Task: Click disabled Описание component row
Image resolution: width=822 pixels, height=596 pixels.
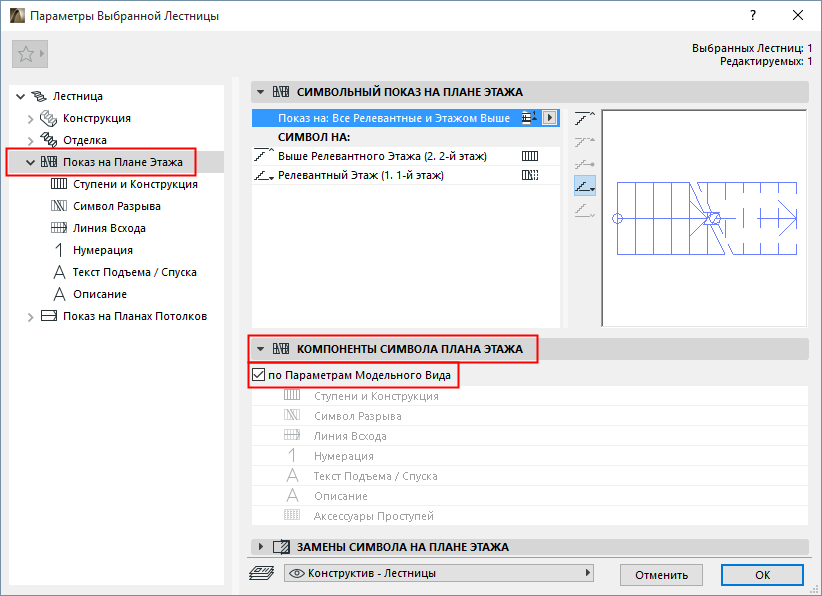Action: tap(529, 496)
